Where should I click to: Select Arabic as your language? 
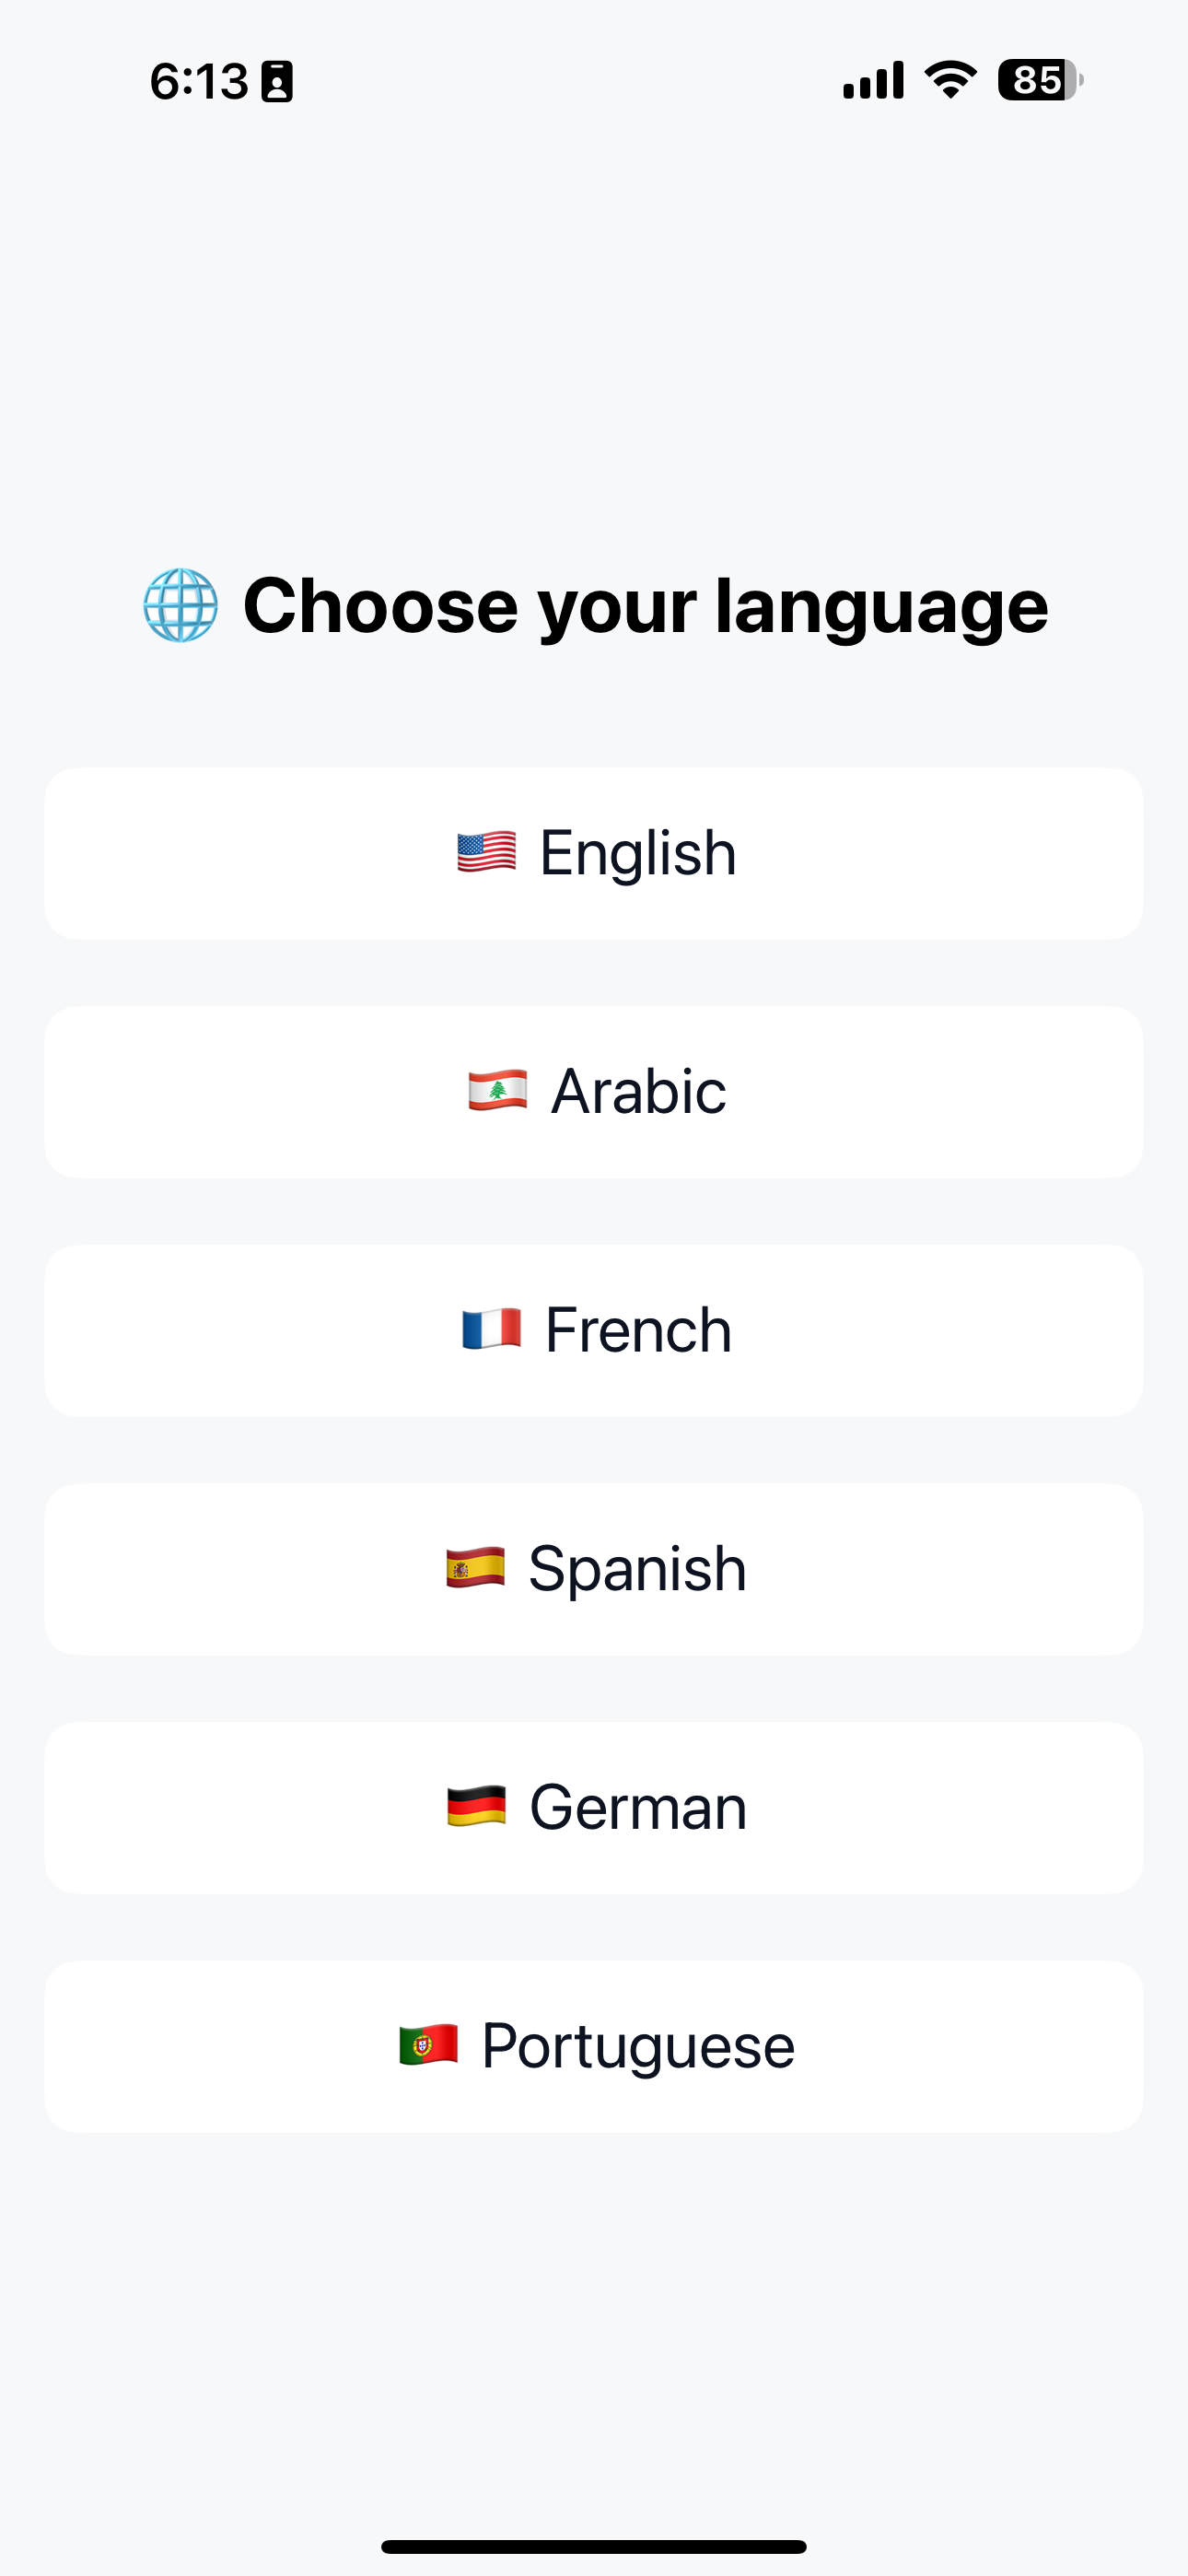pos(593,1091)
